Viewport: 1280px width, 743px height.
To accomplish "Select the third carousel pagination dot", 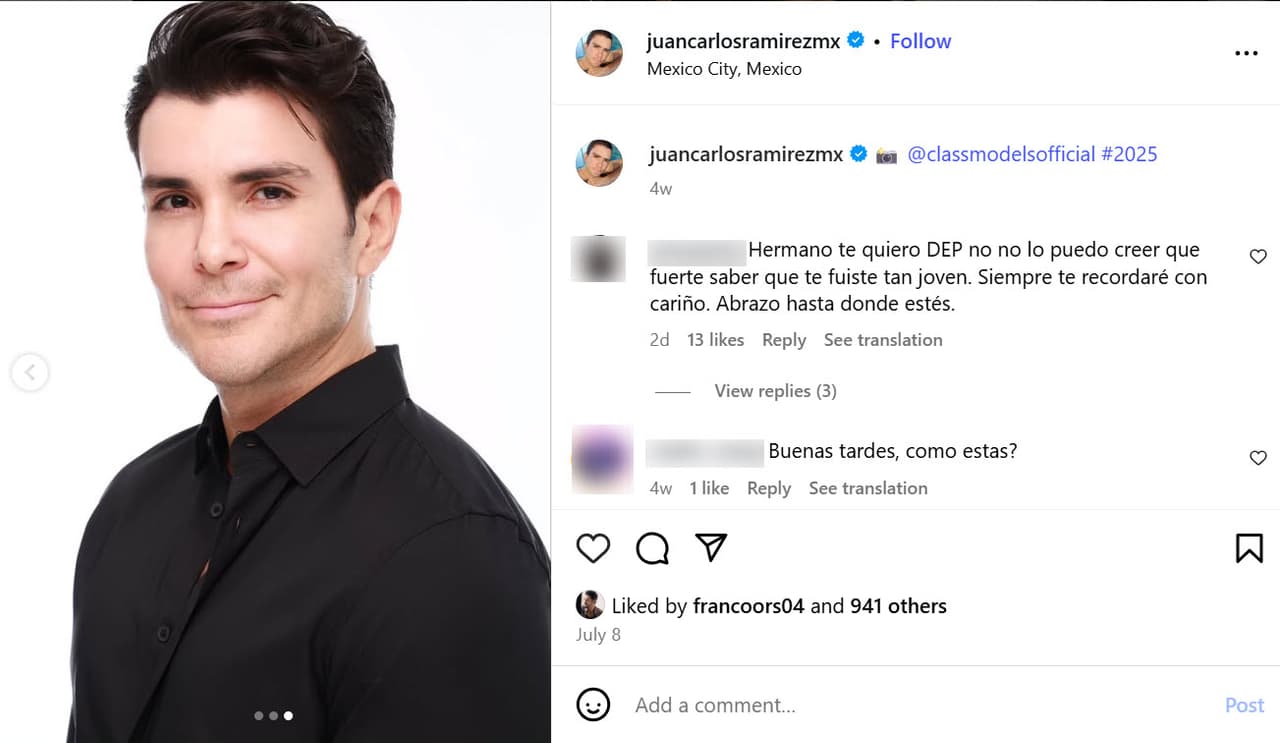I will 289,715.
